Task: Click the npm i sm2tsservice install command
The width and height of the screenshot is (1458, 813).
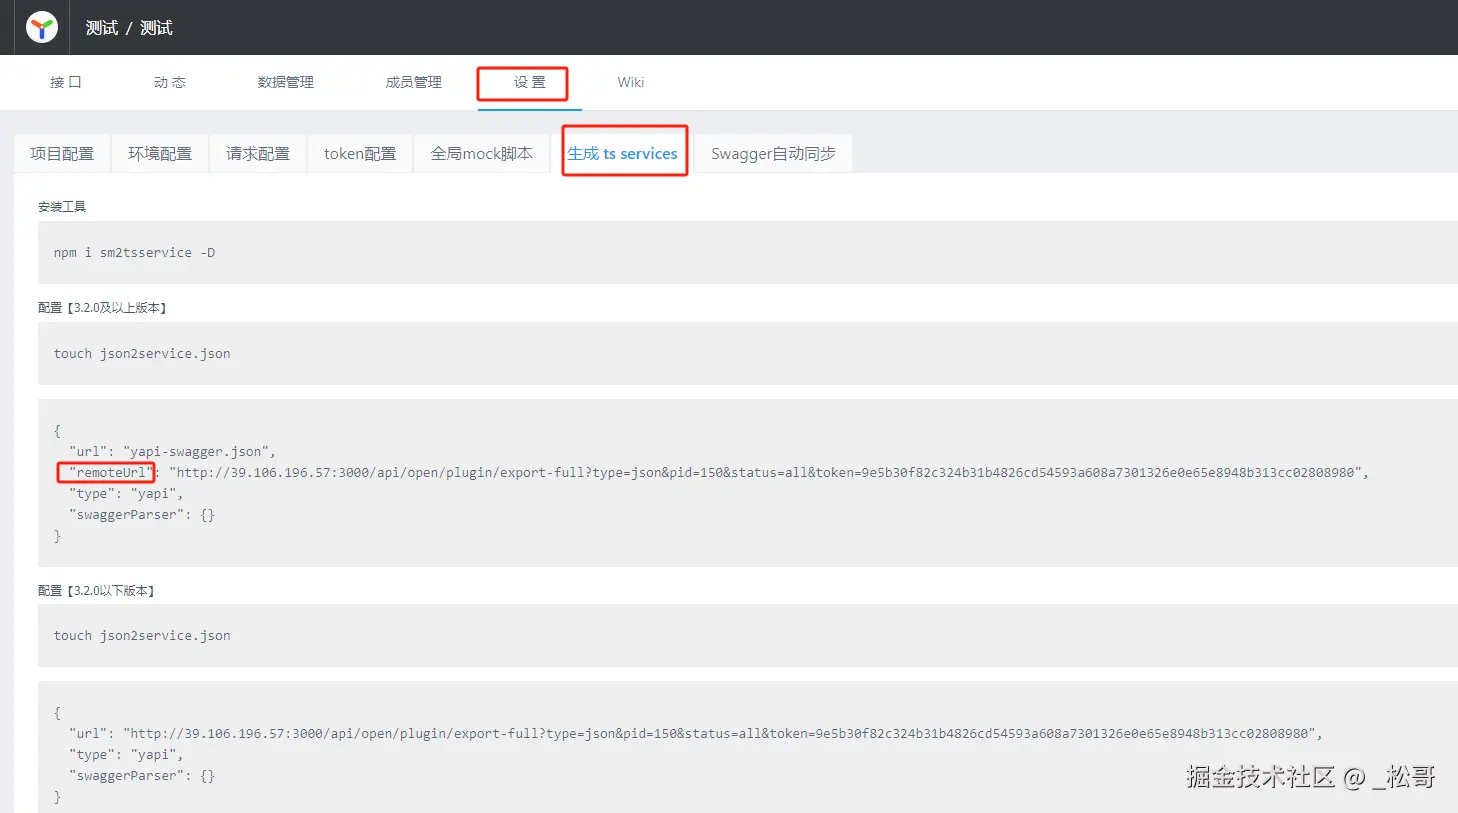Action: point(134,253)
